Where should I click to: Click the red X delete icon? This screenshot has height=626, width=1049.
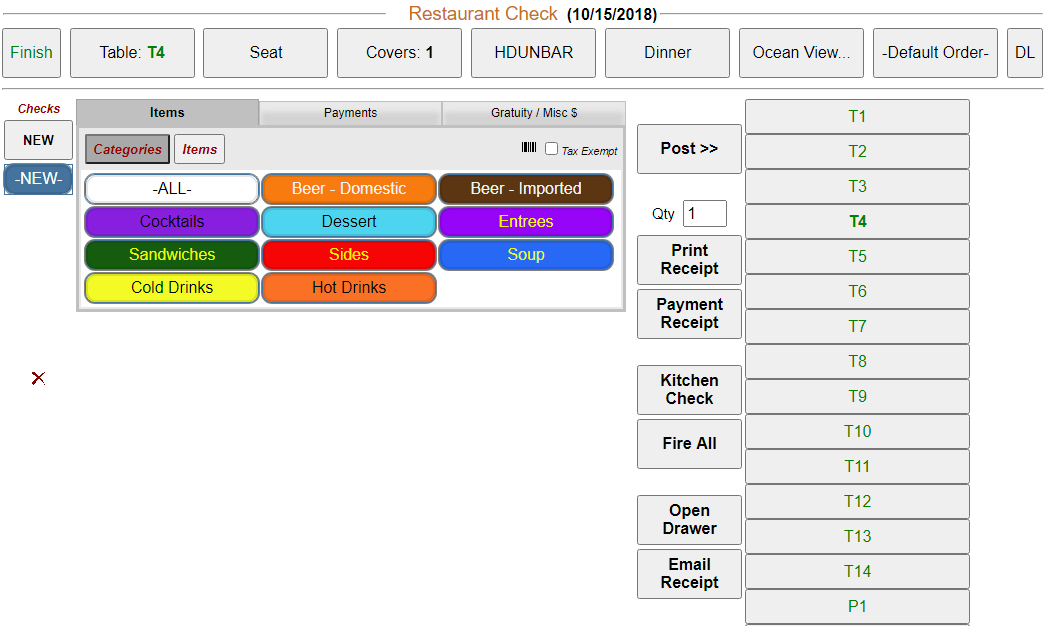[x=38, y=378]
